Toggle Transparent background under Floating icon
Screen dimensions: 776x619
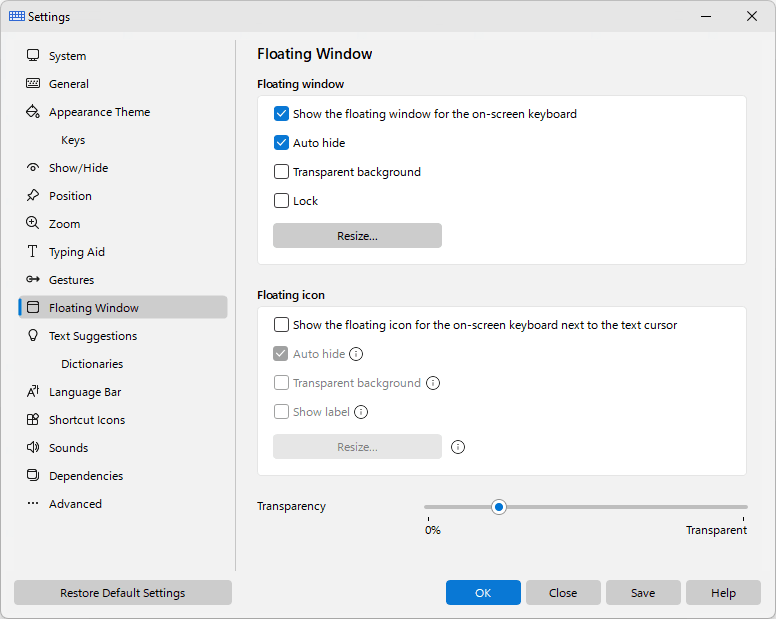(281, 383)
